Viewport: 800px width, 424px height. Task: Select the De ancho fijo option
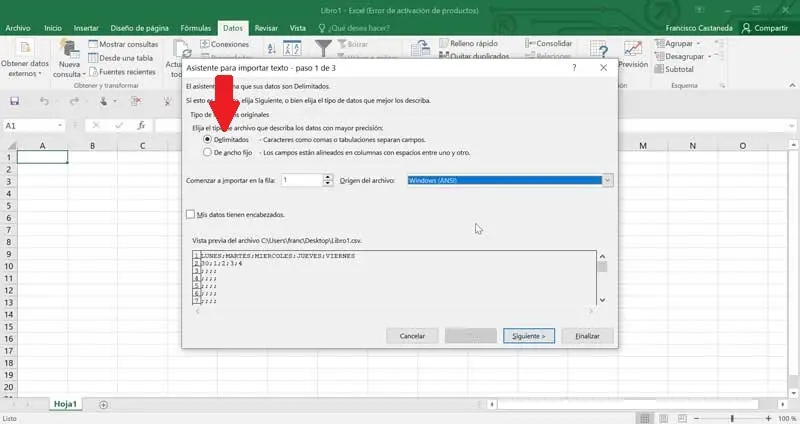207,153
